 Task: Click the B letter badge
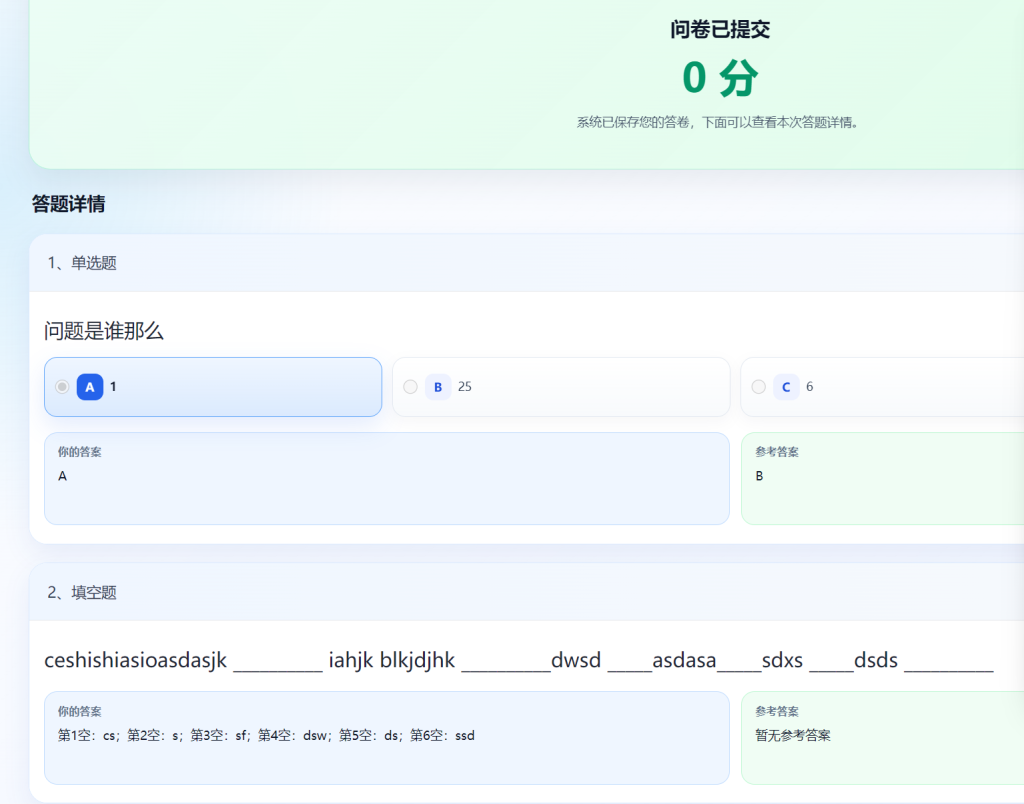438,387
